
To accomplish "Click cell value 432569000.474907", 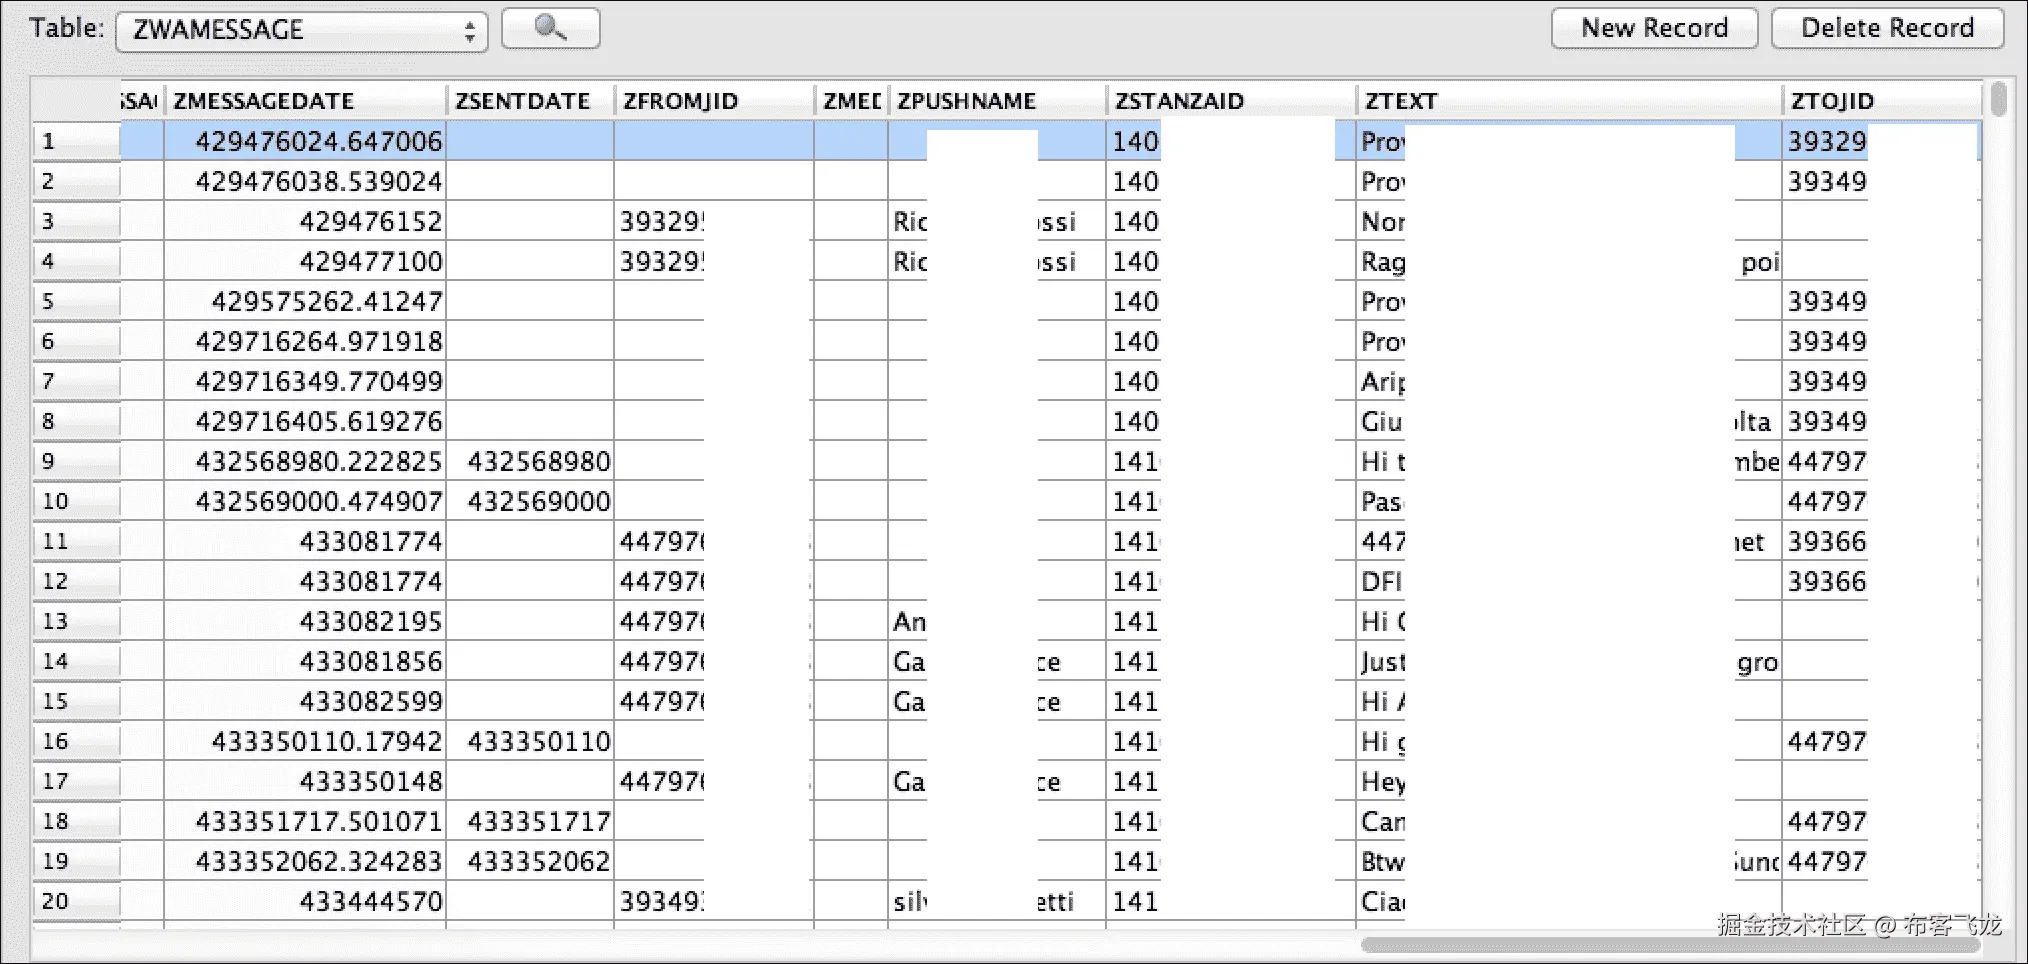I will (305, 501).
